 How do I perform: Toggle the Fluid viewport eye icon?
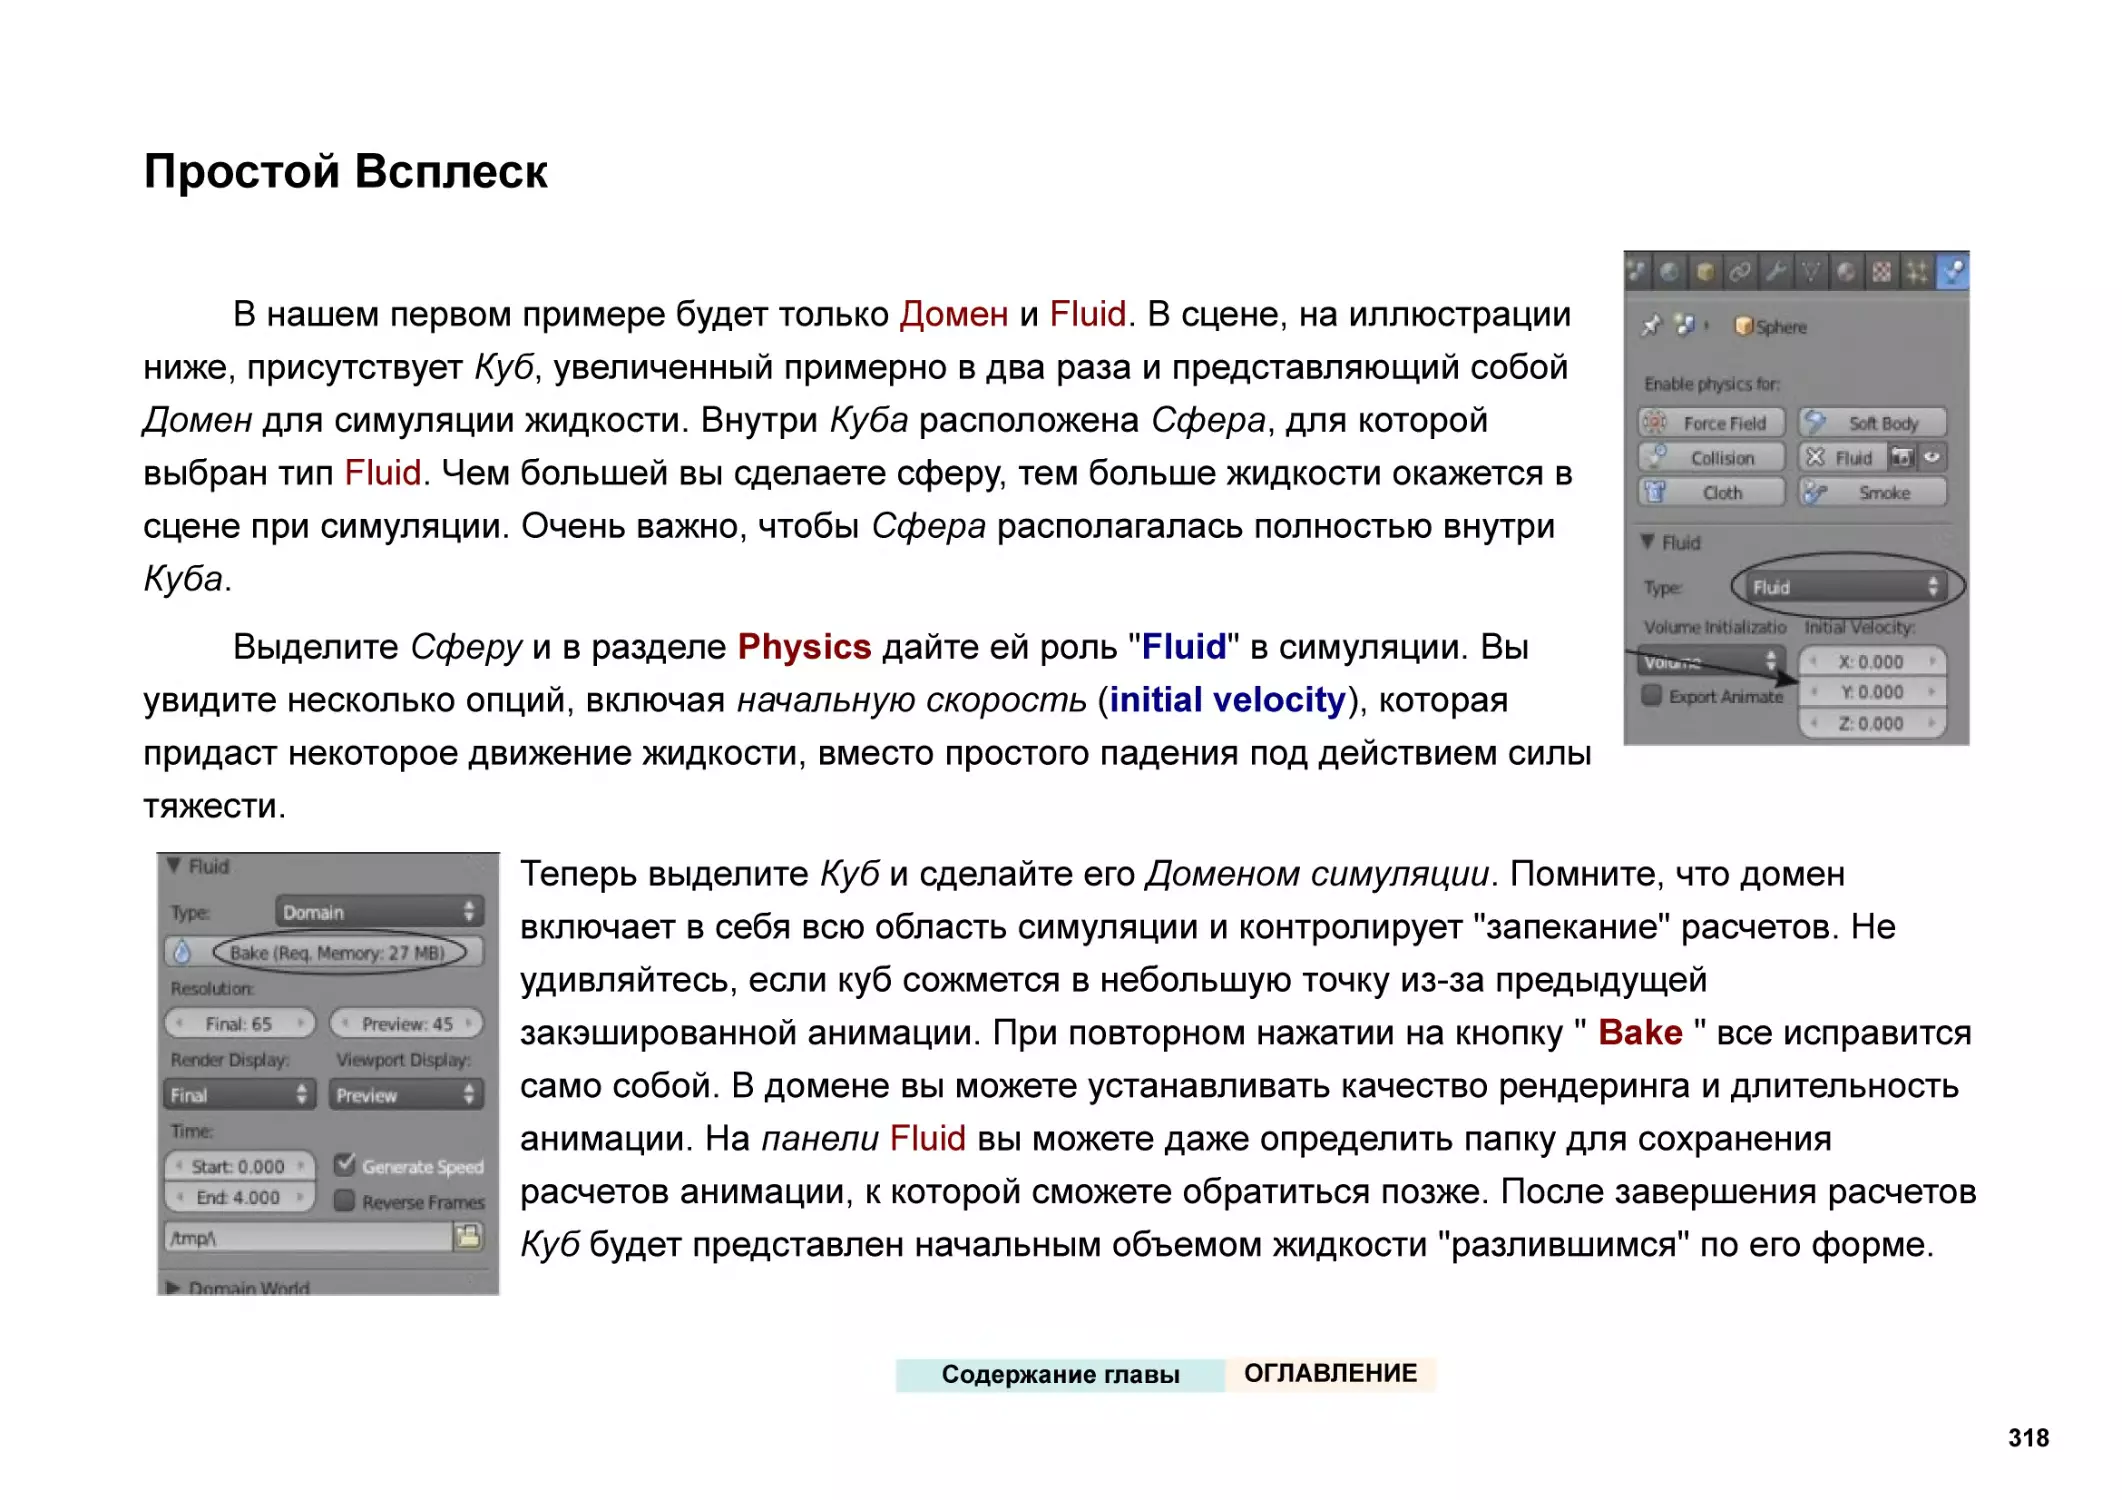1931,458
